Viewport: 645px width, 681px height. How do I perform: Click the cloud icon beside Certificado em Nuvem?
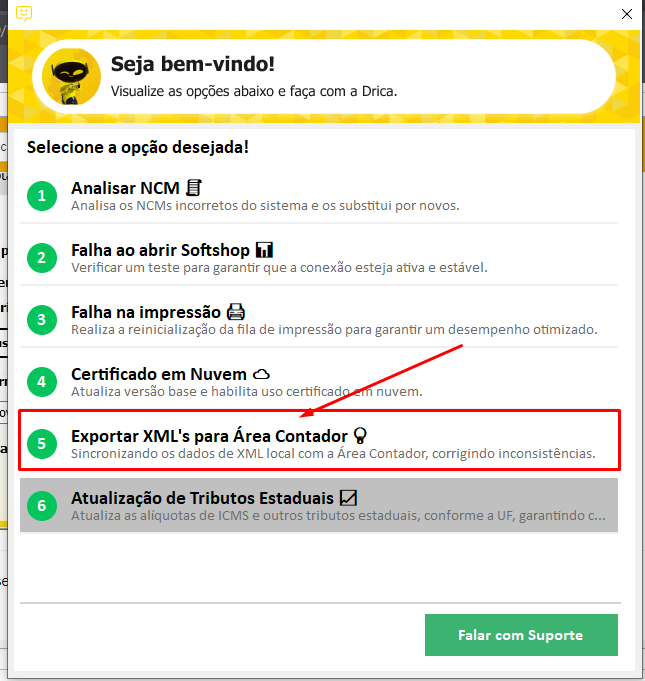pos(261,374)
